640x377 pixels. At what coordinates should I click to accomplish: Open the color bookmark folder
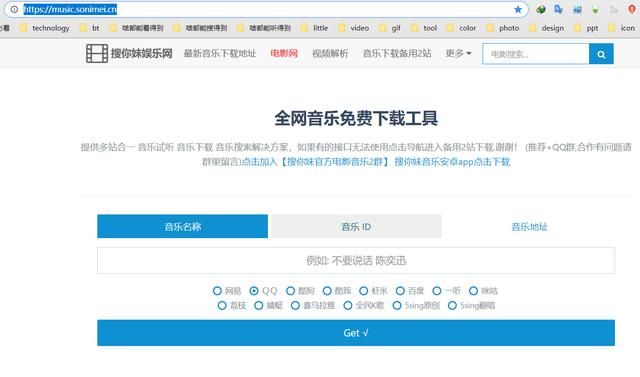tap(461, 28)
